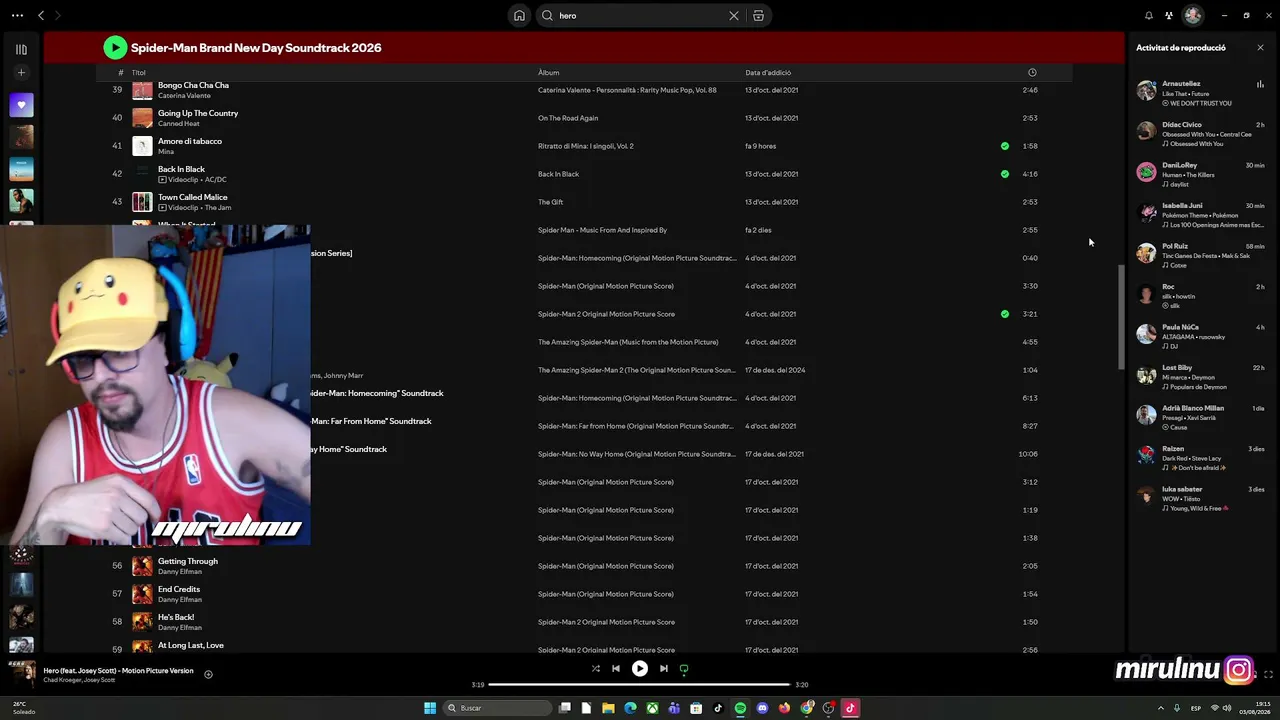Open the now-playing Hero album cover
This screenshot has width=1280, height=720.
pos(22,674)
